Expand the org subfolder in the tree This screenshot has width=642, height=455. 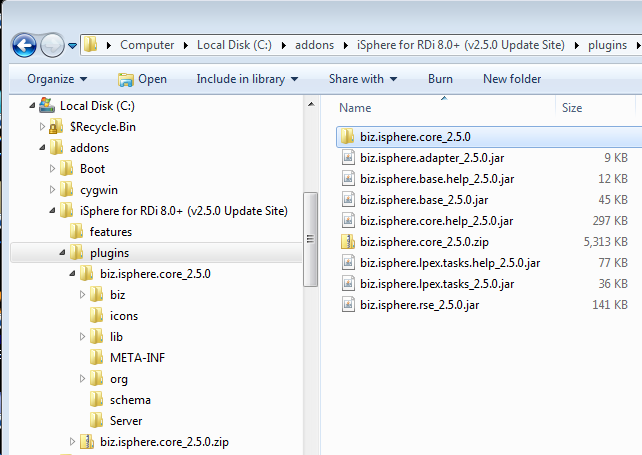pyautogui.click(x=82, y=378)
